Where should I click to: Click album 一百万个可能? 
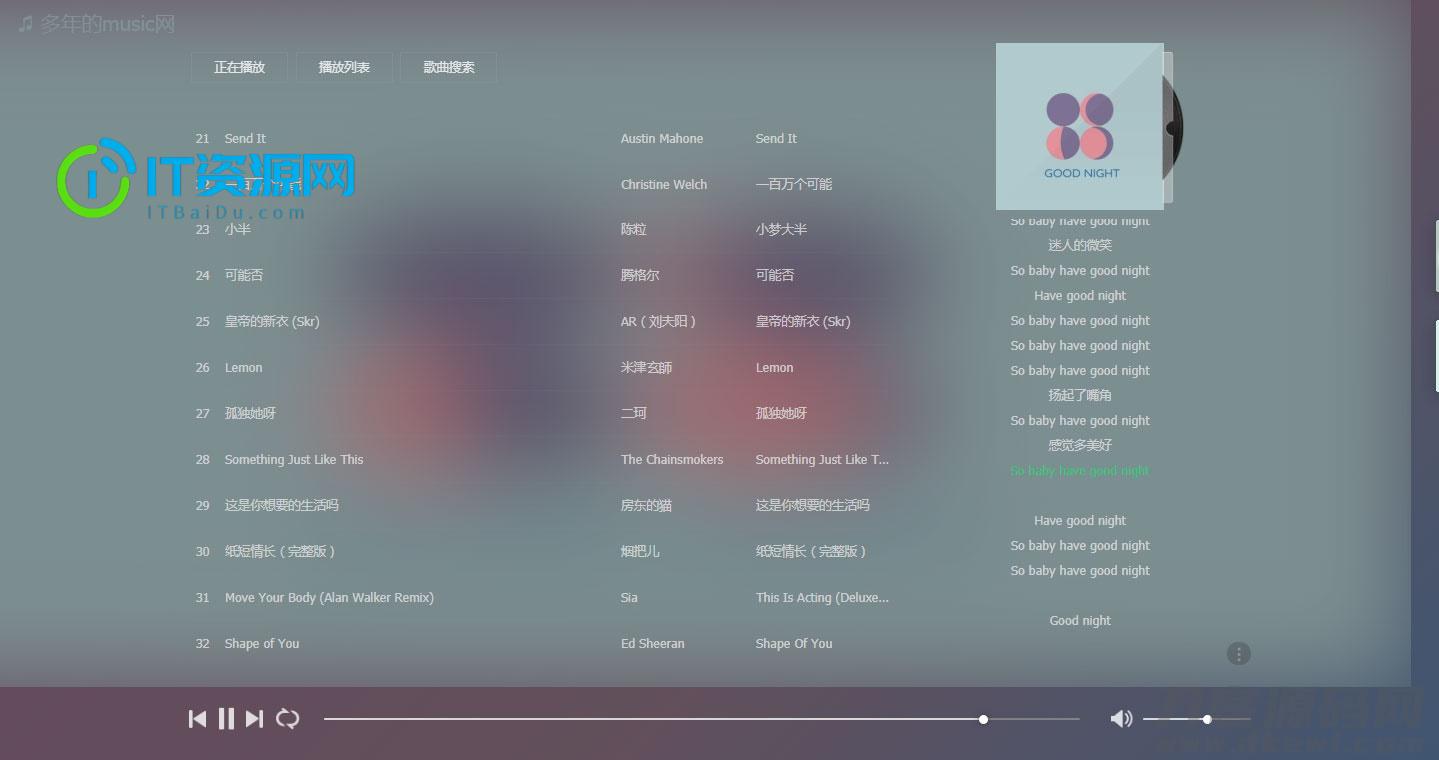(794, 184)
